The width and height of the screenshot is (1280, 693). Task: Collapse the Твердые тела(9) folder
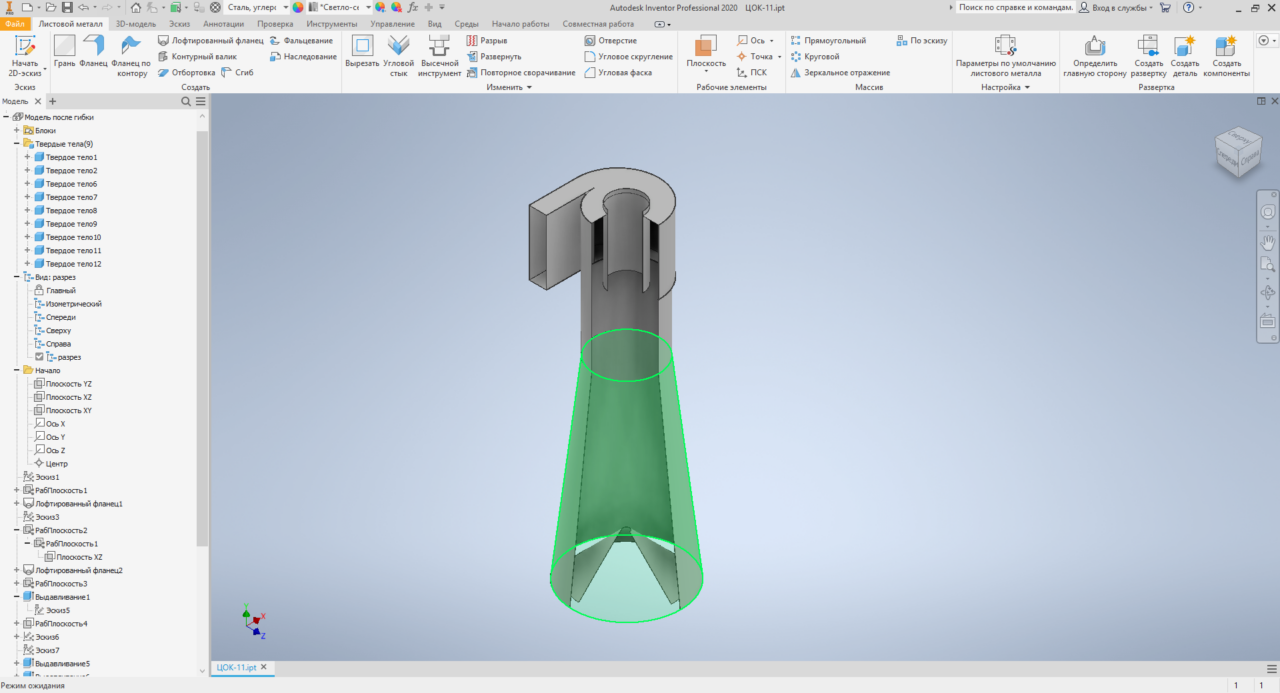click(x=17, y=144)
